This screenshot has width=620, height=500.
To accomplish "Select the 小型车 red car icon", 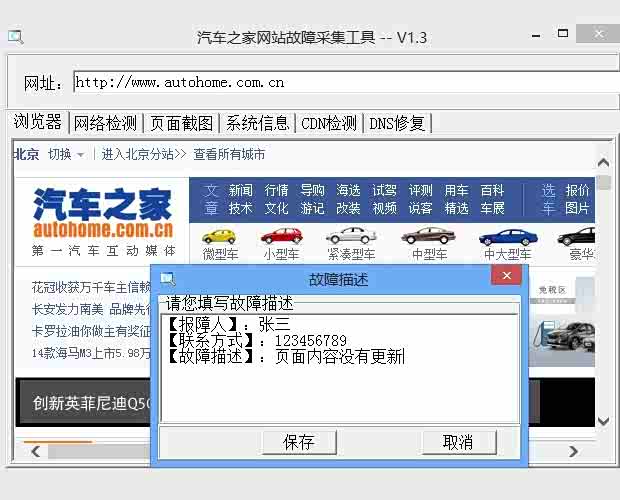I will (x=282, y=236).
